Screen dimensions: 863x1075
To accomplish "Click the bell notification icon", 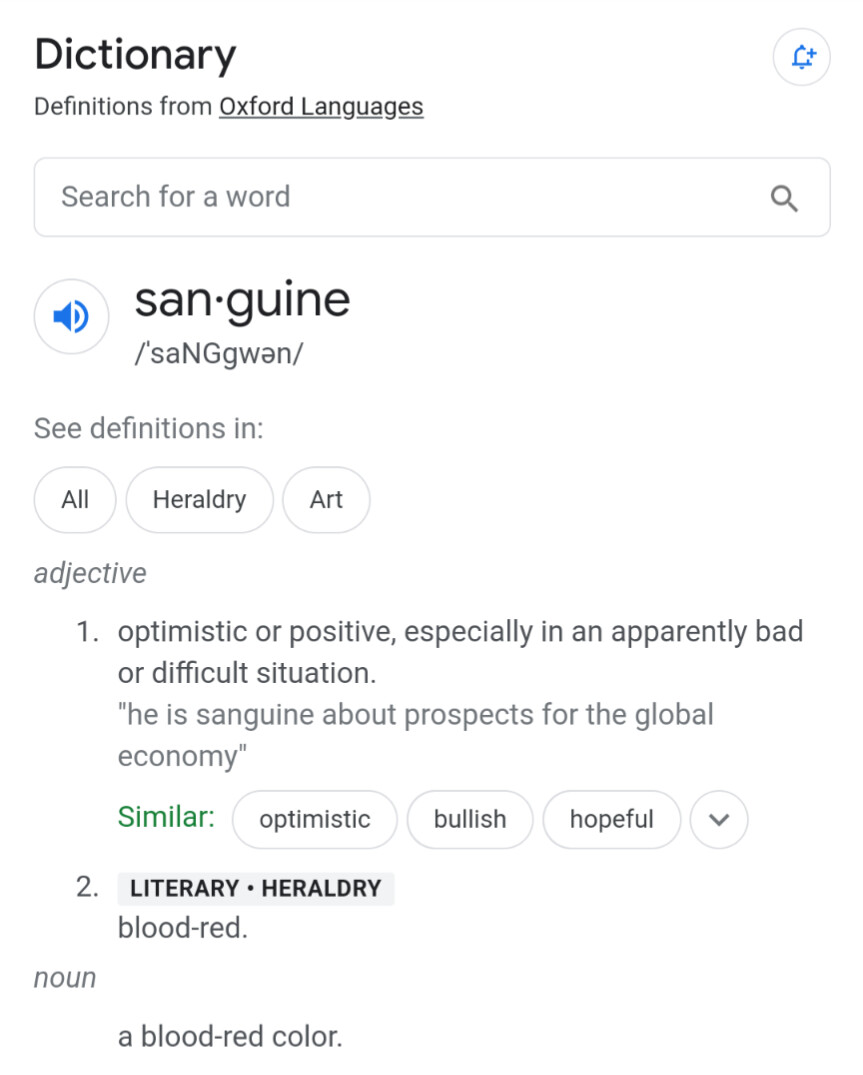I will point(801,57).
